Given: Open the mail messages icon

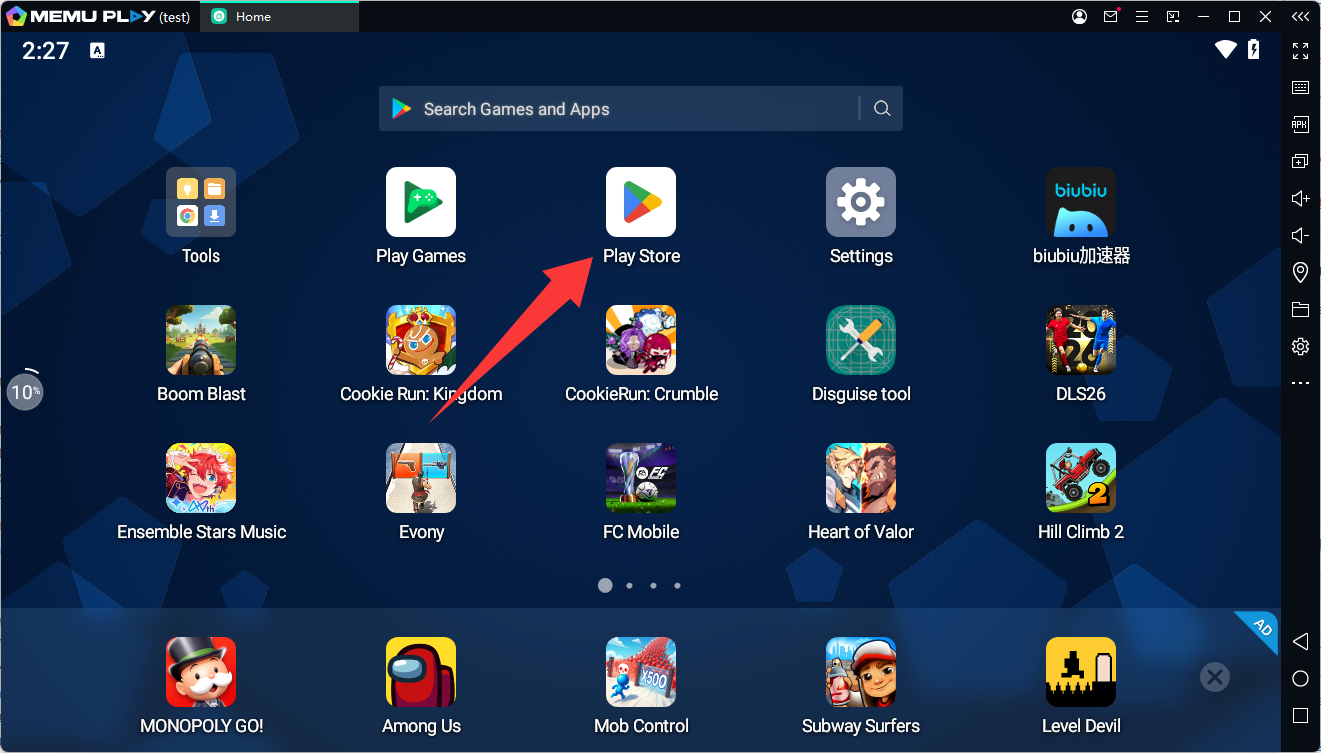Looking at the screenshot, I should pos(1111,16).
